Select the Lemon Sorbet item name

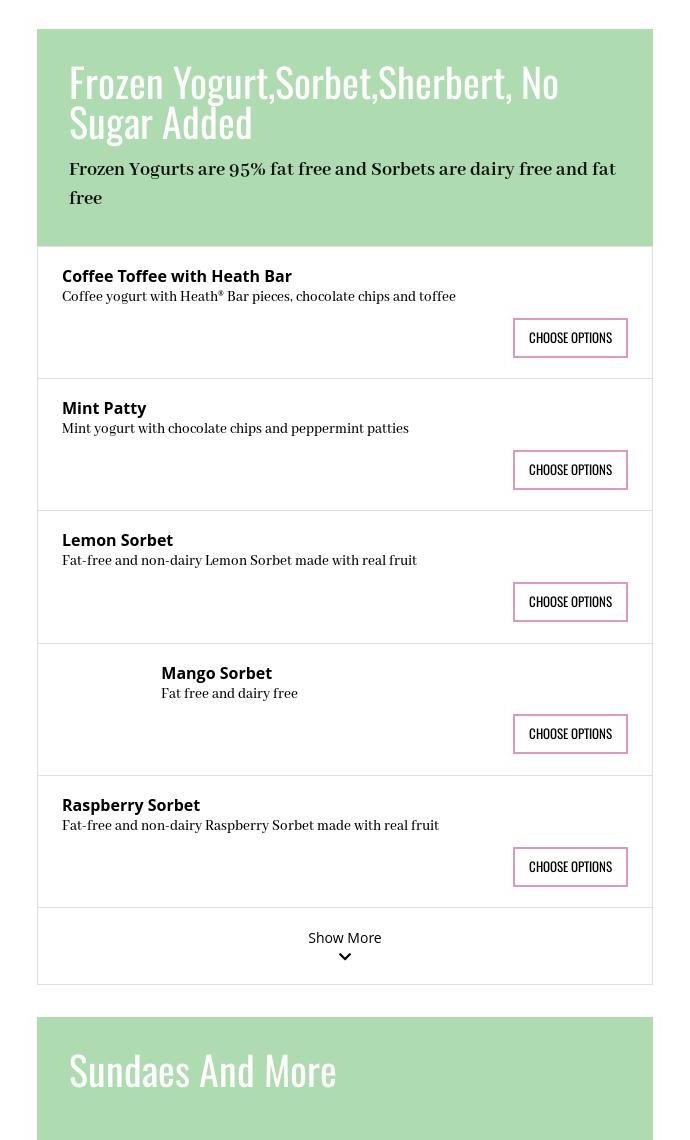(117, 540)
